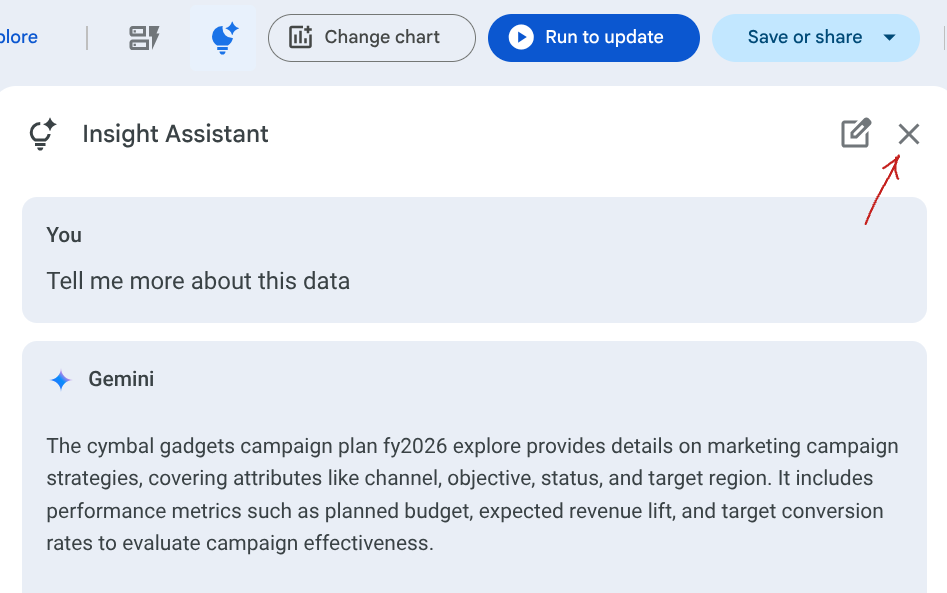Viewport: 947px width, 593px height.
Task: Click the chart icon in Change chart
Action: (300, 38)
